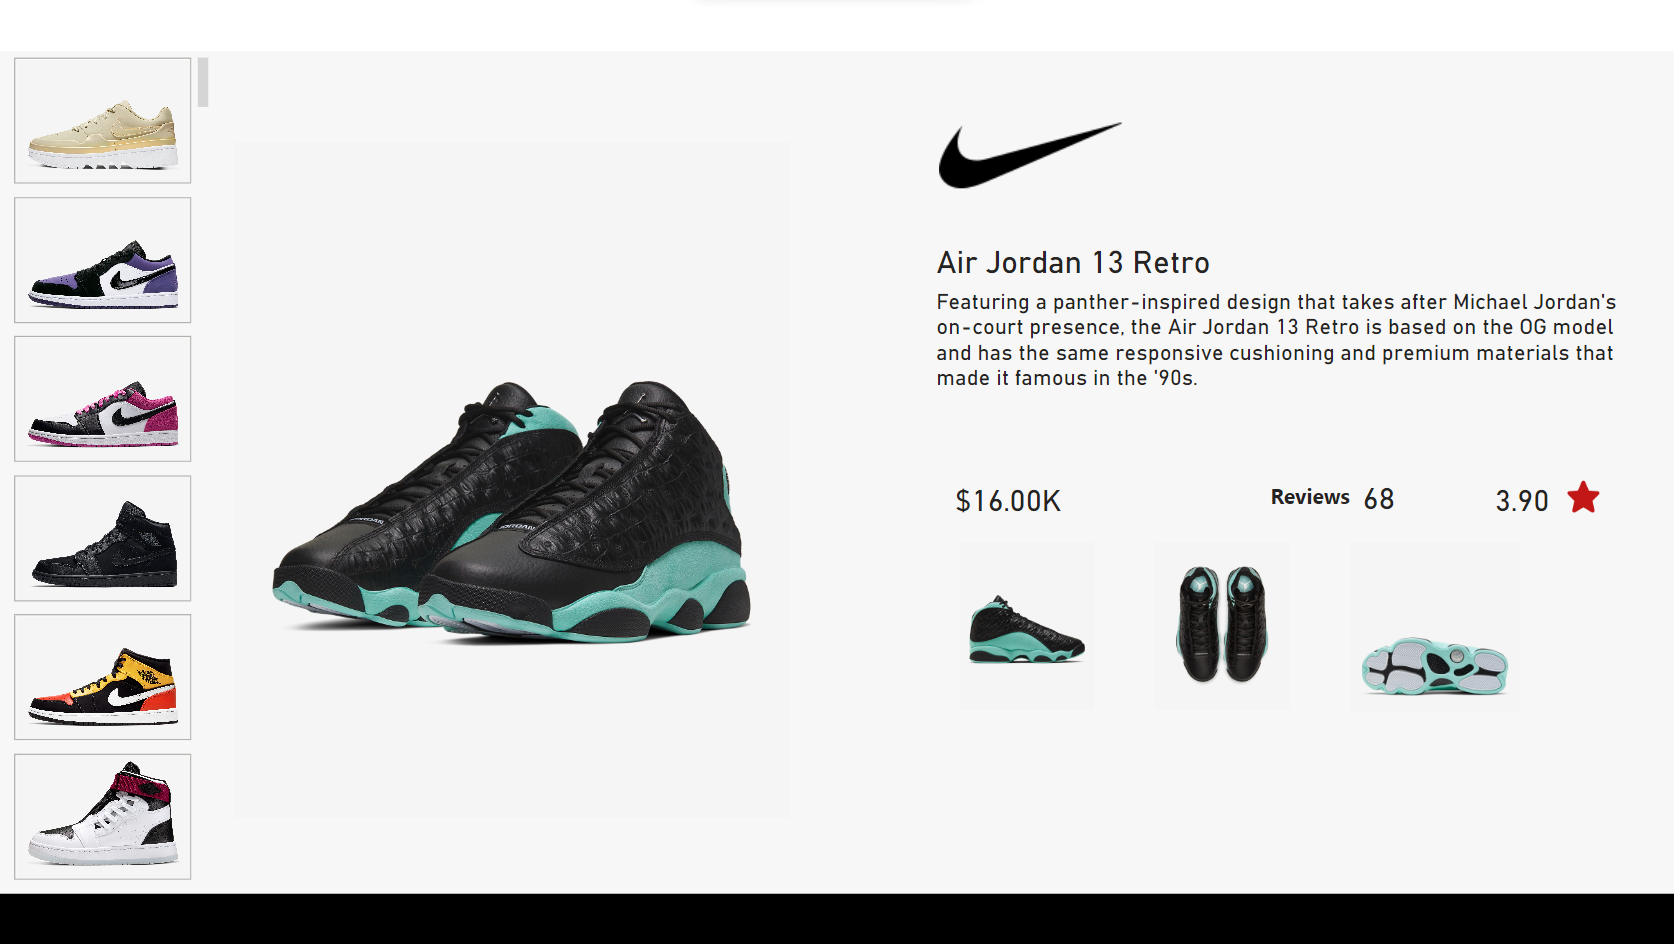Select the purple and black Jordan 1 Low thumbnail
The image size is (1674, 944).
pyautogui.click(x=103, y=260)
